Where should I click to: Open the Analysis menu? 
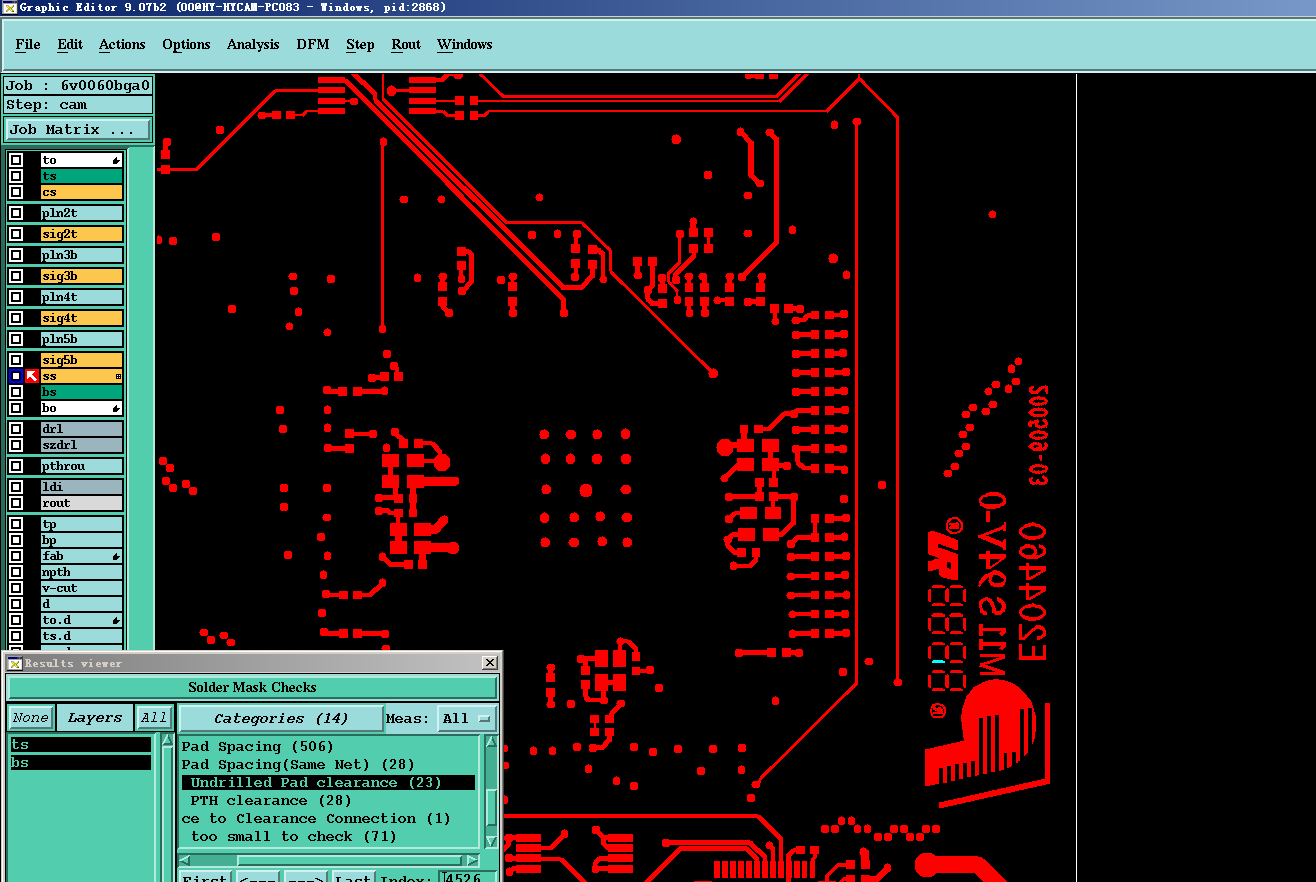tap(253, 44)
